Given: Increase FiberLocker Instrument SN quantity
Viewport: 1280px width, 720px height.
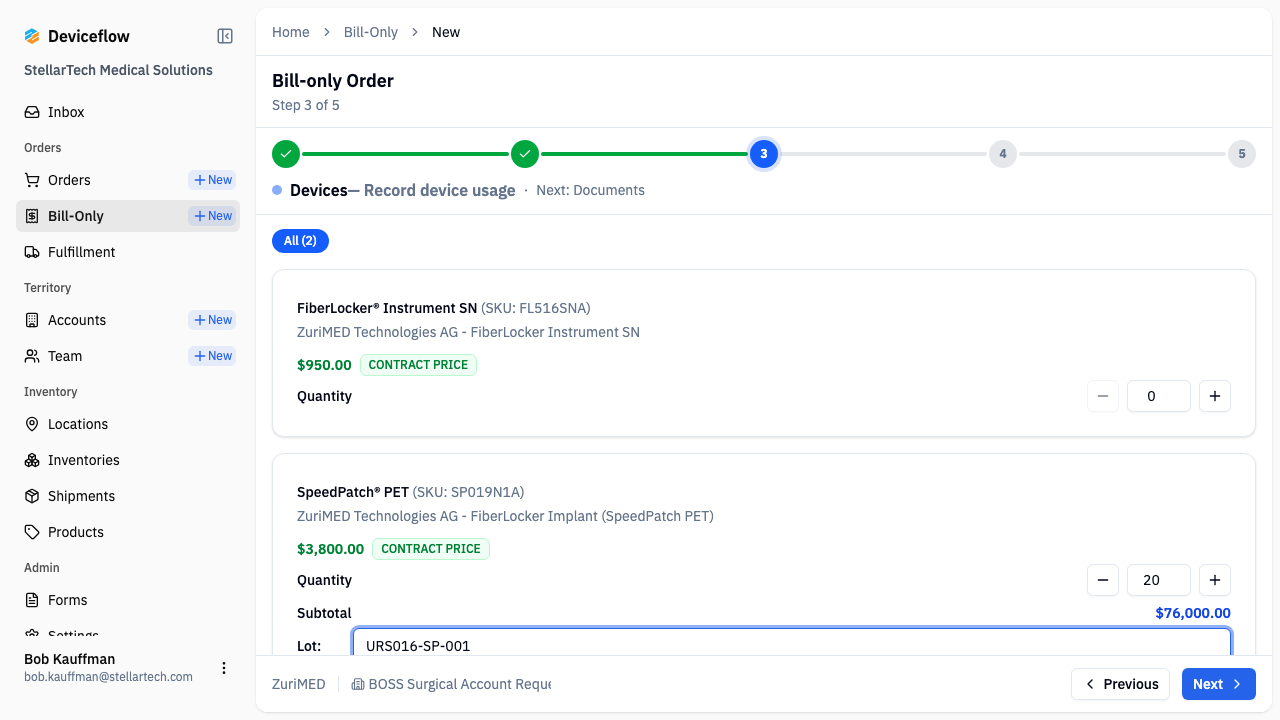Looking at the screenshot, I should pos(1215,396).
